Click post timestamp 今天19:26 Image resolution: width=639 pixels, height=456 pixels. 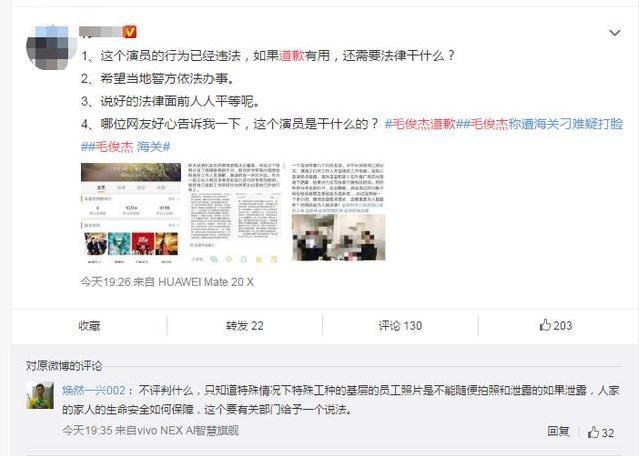point(106,282)
